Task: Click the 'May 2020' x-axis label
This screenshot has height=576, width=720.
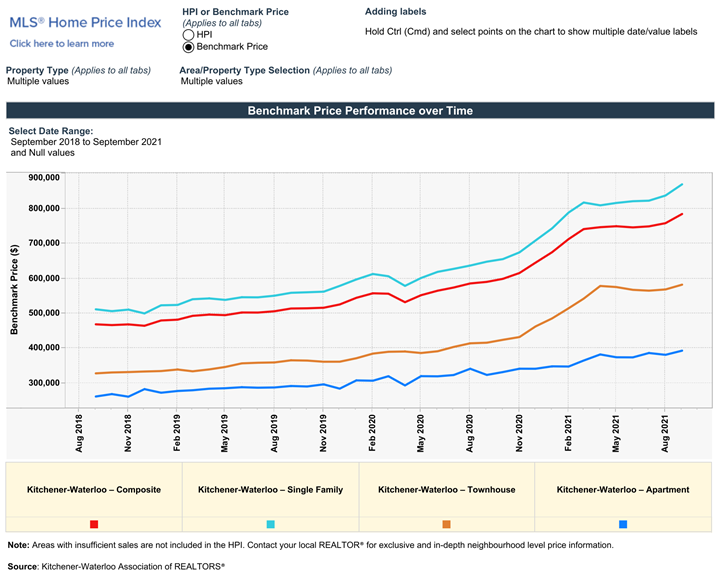Action: click(x=421, y=433)
